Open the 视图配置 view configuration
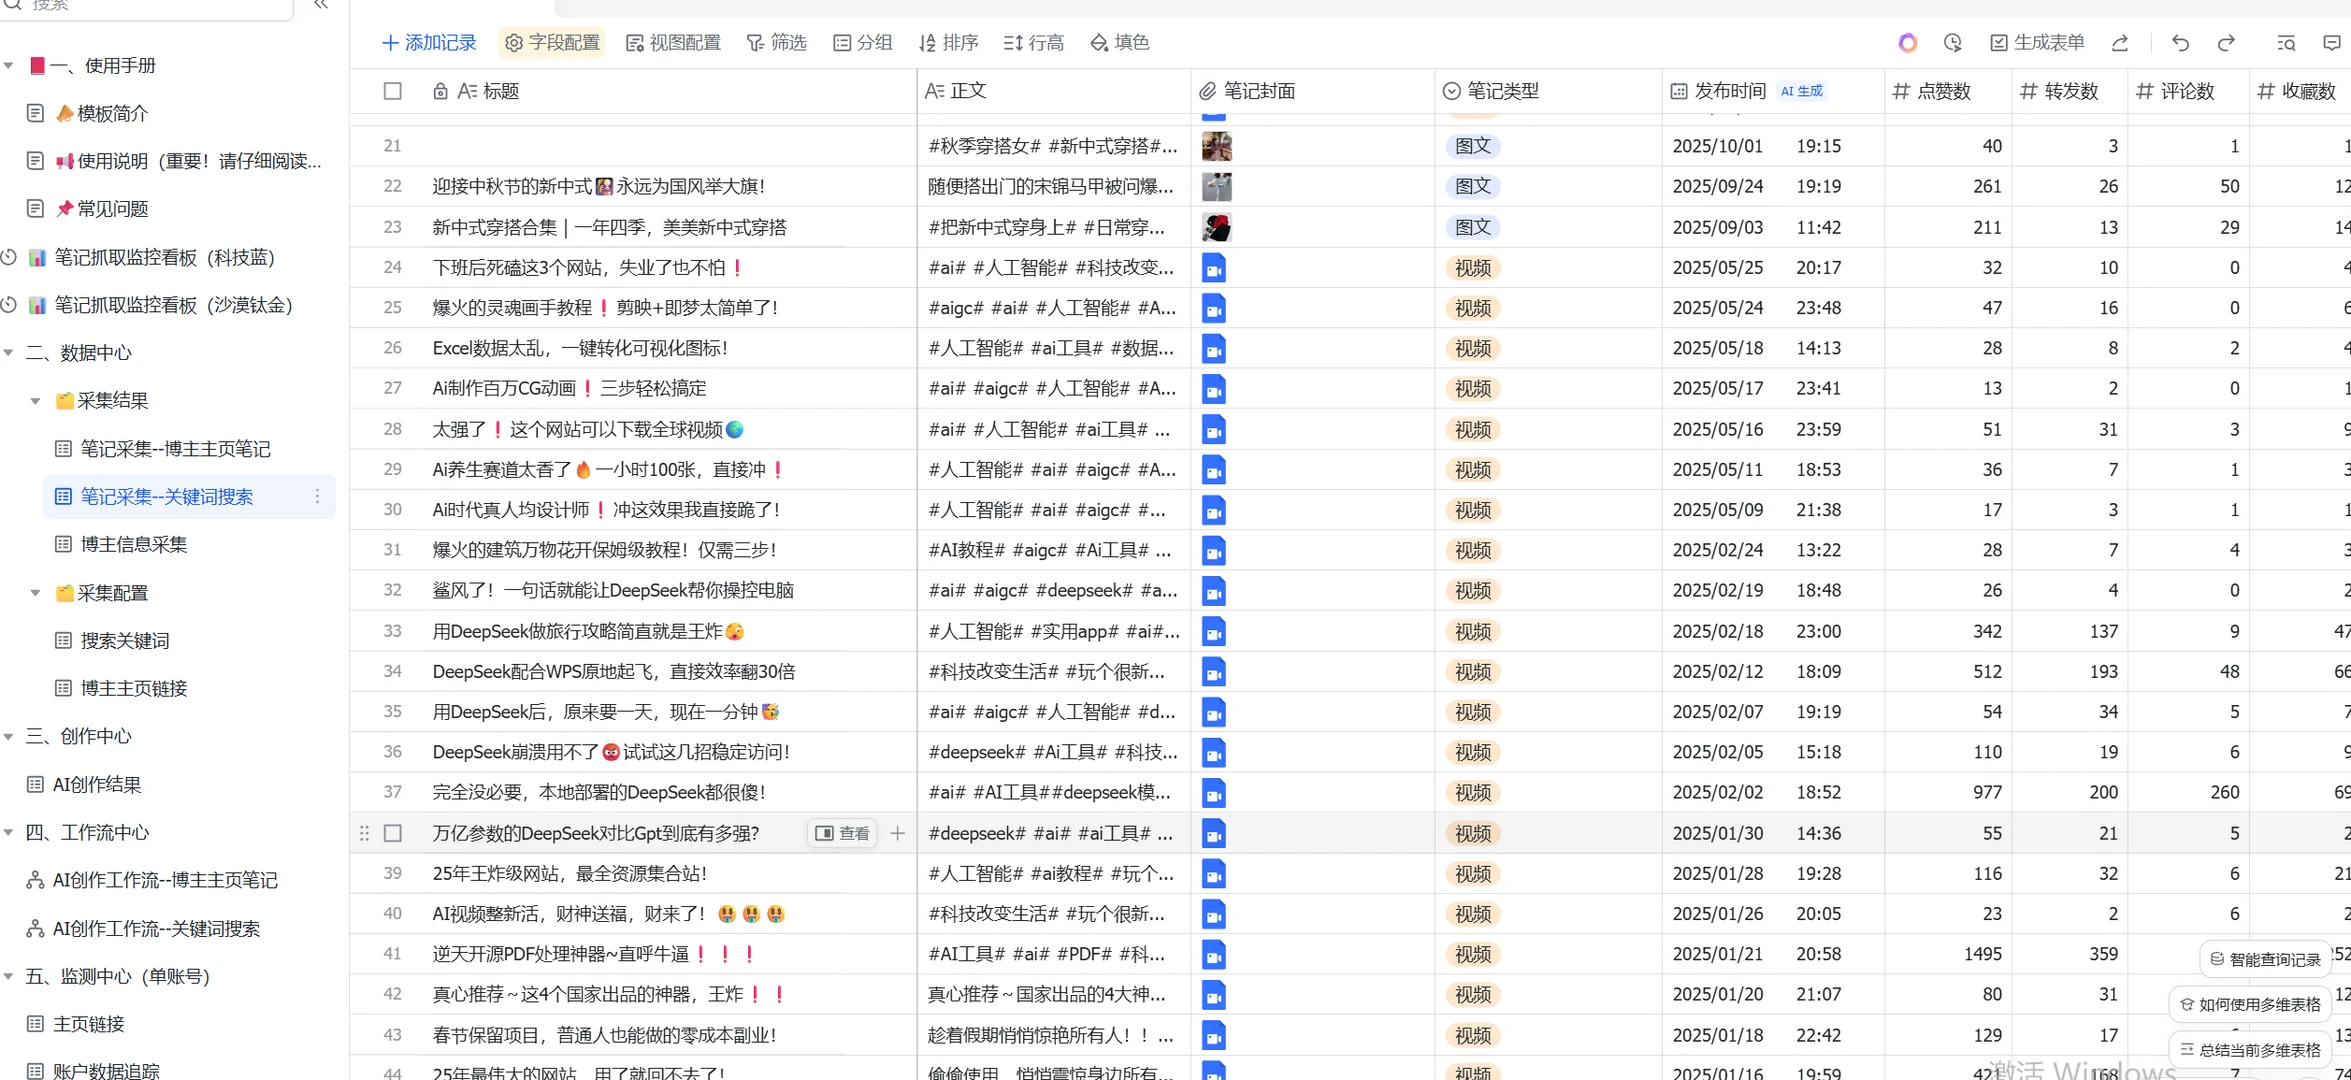 click(673, 43)
